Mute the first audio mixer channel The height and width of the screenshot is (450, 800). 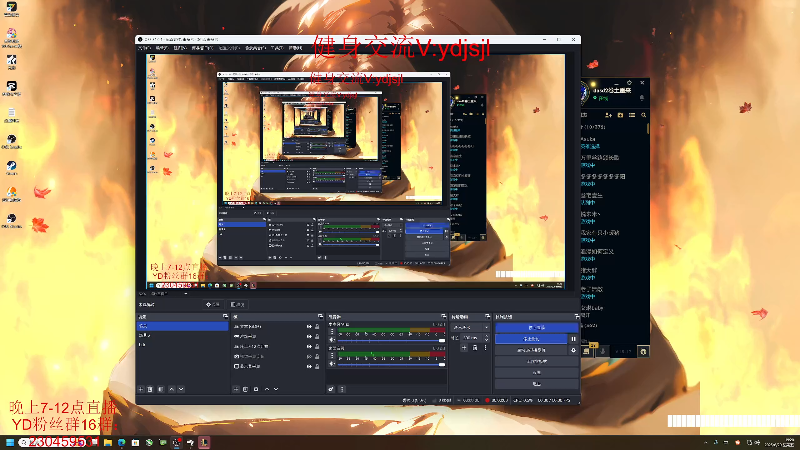(x=332, y=340)
